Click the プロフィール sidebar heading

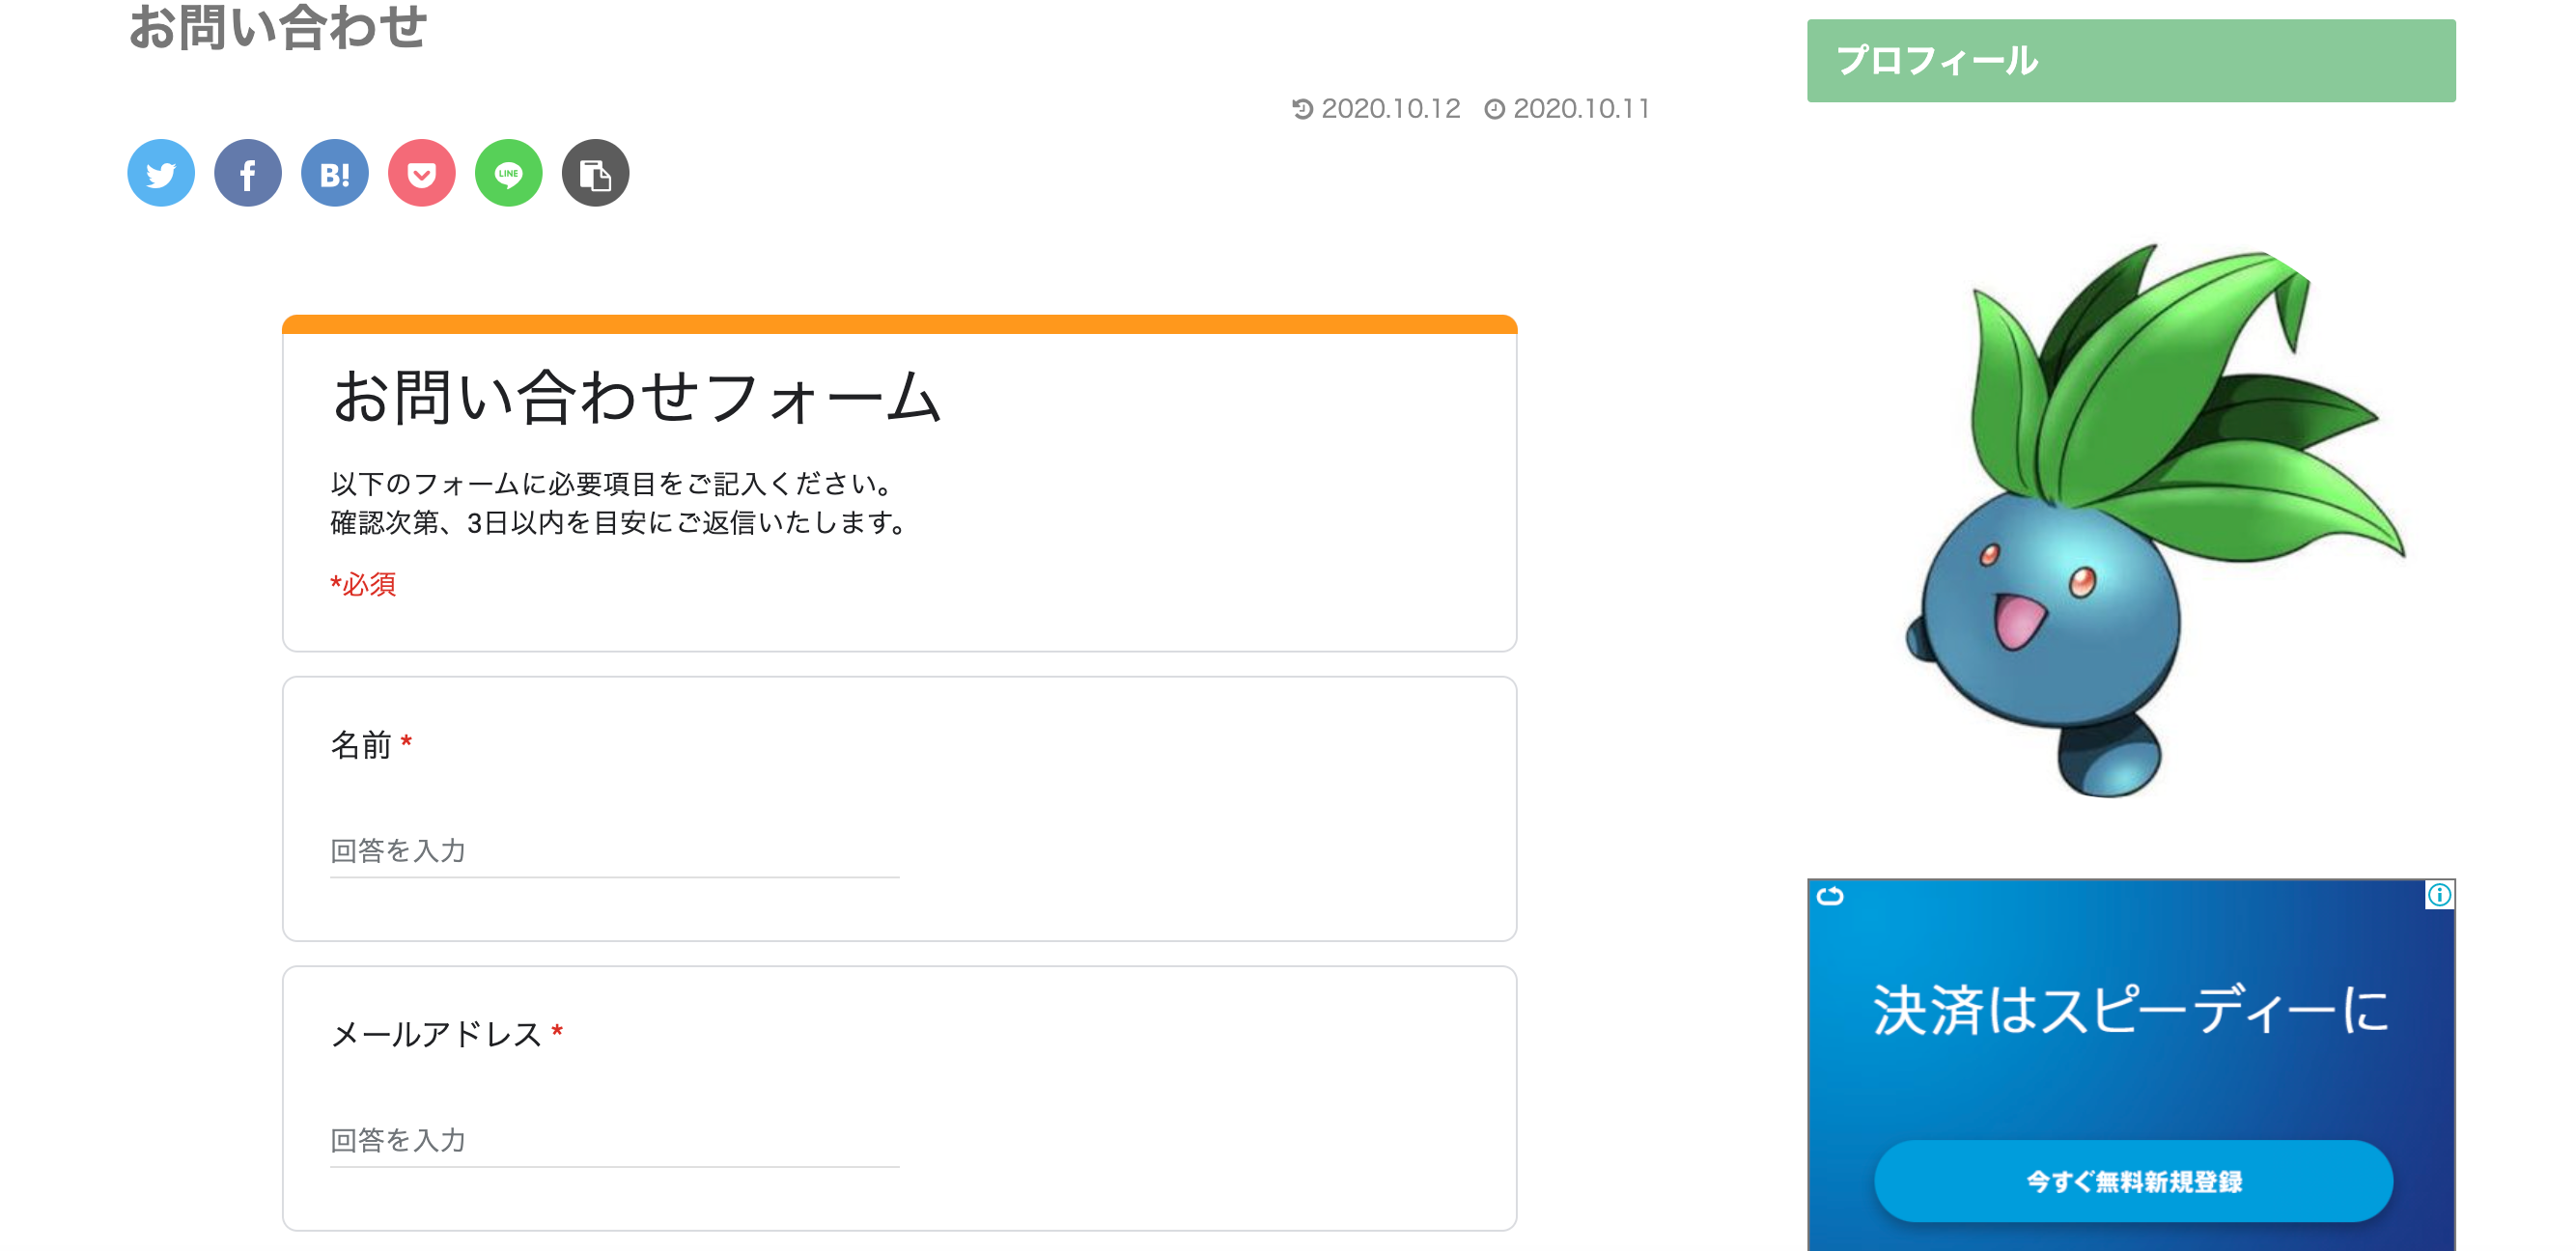(x=2131, y=61)
